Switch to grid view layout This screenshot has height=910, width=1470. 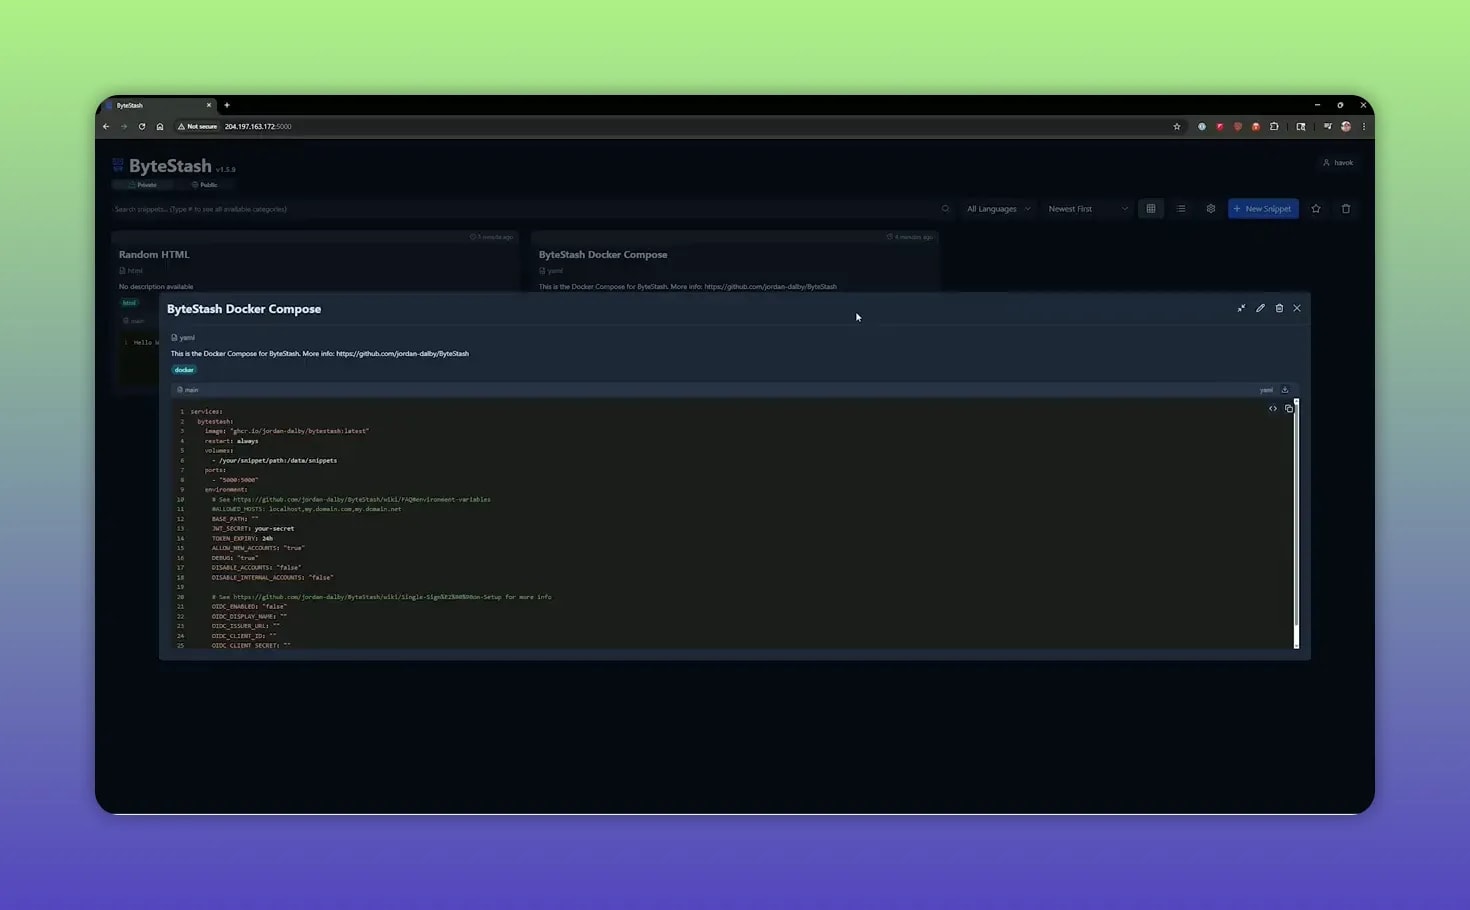tap(1151, 209)
